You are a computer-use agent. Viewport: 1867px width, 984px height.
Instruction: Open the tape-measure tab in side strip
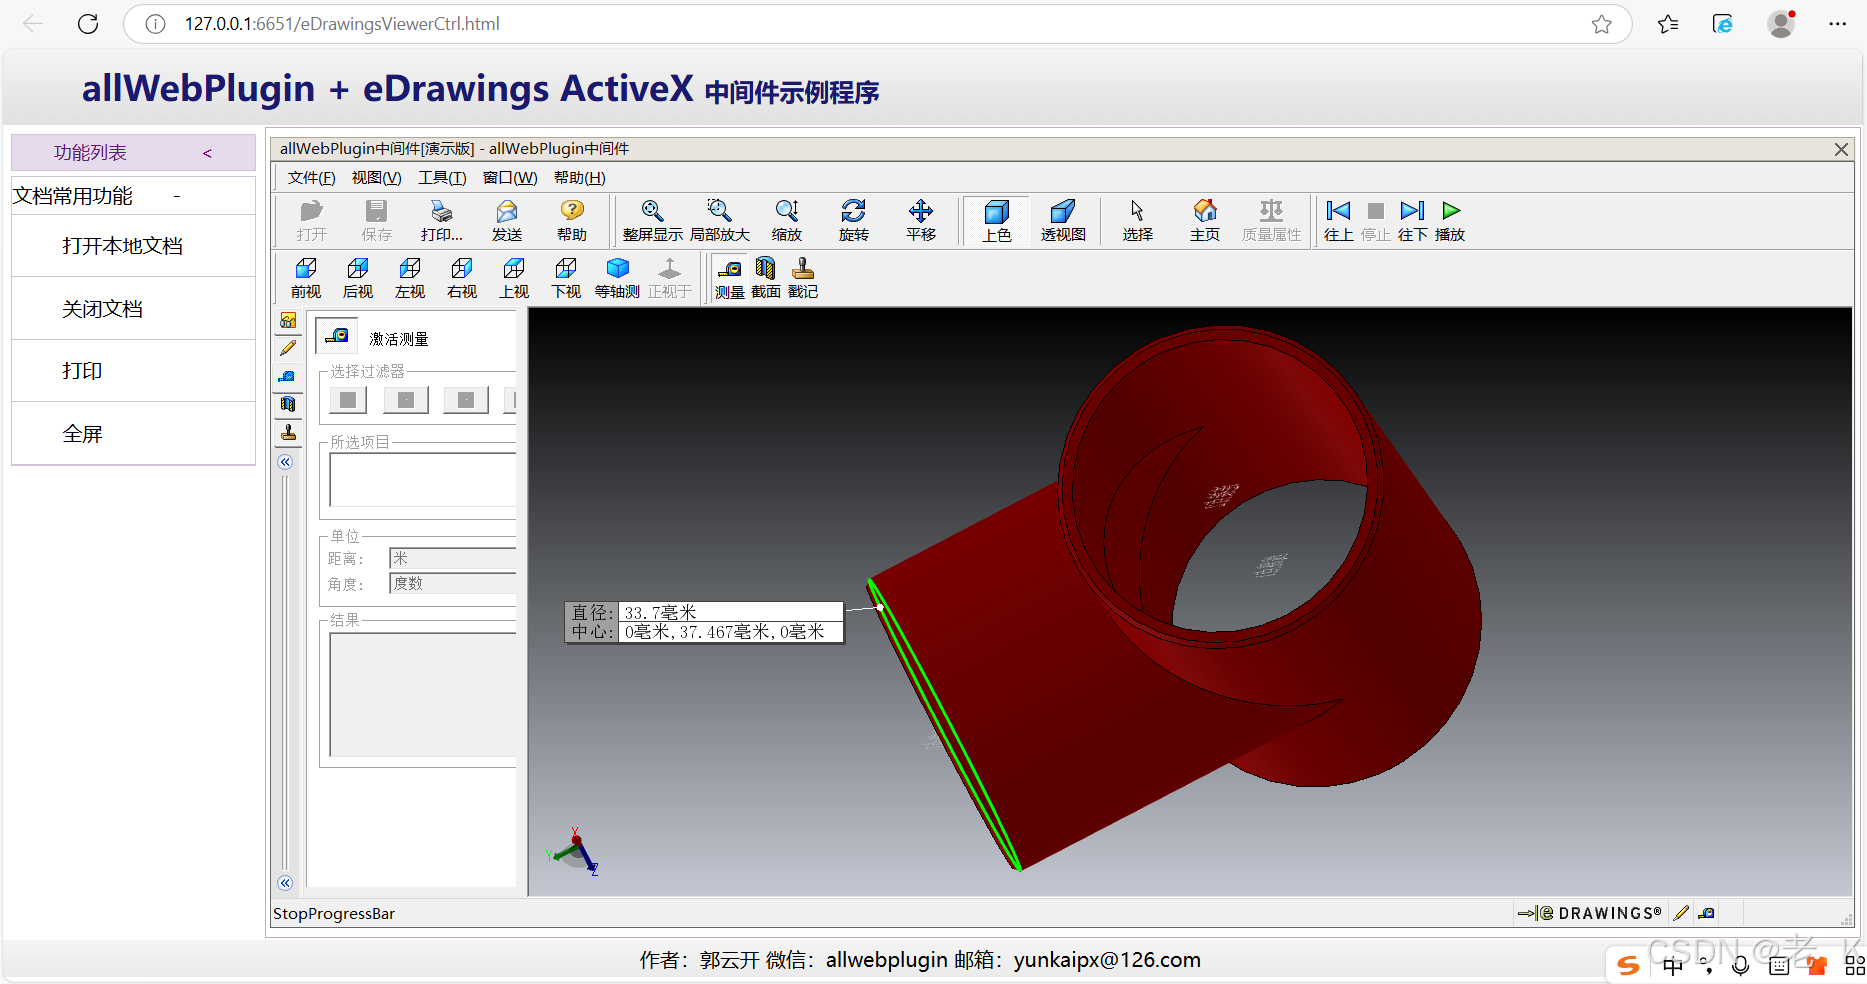pyautogui.click(x=288, y=376)
